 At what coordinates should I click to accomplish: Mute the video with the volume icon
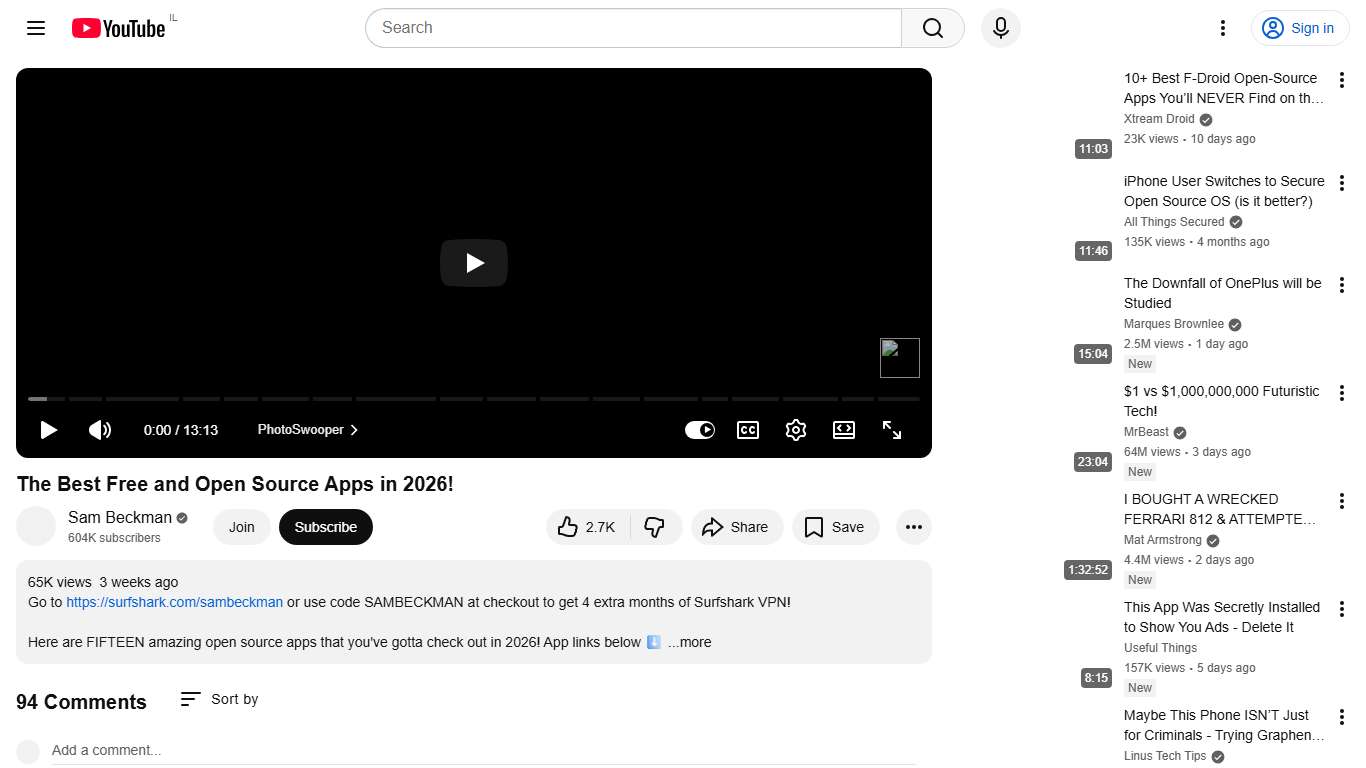(99, 430)
